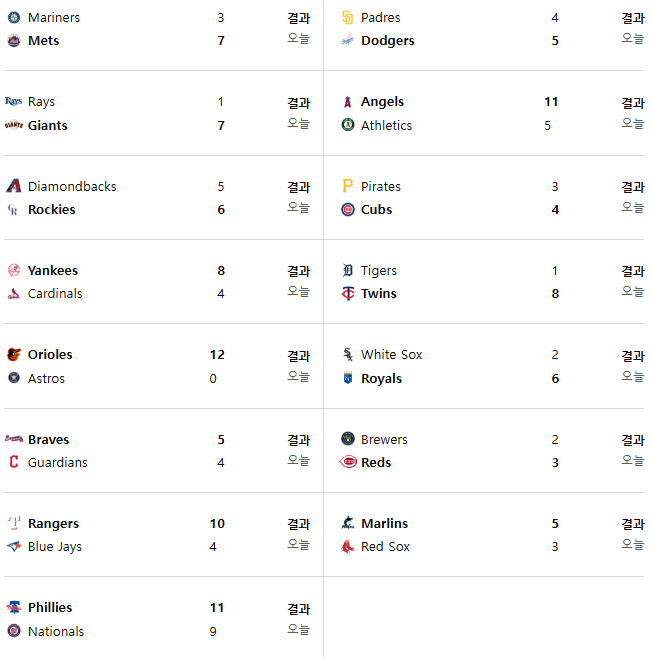Click the Giants team logo
The image size is (652, 657).
pyautogui.click(x=14, y=125)
